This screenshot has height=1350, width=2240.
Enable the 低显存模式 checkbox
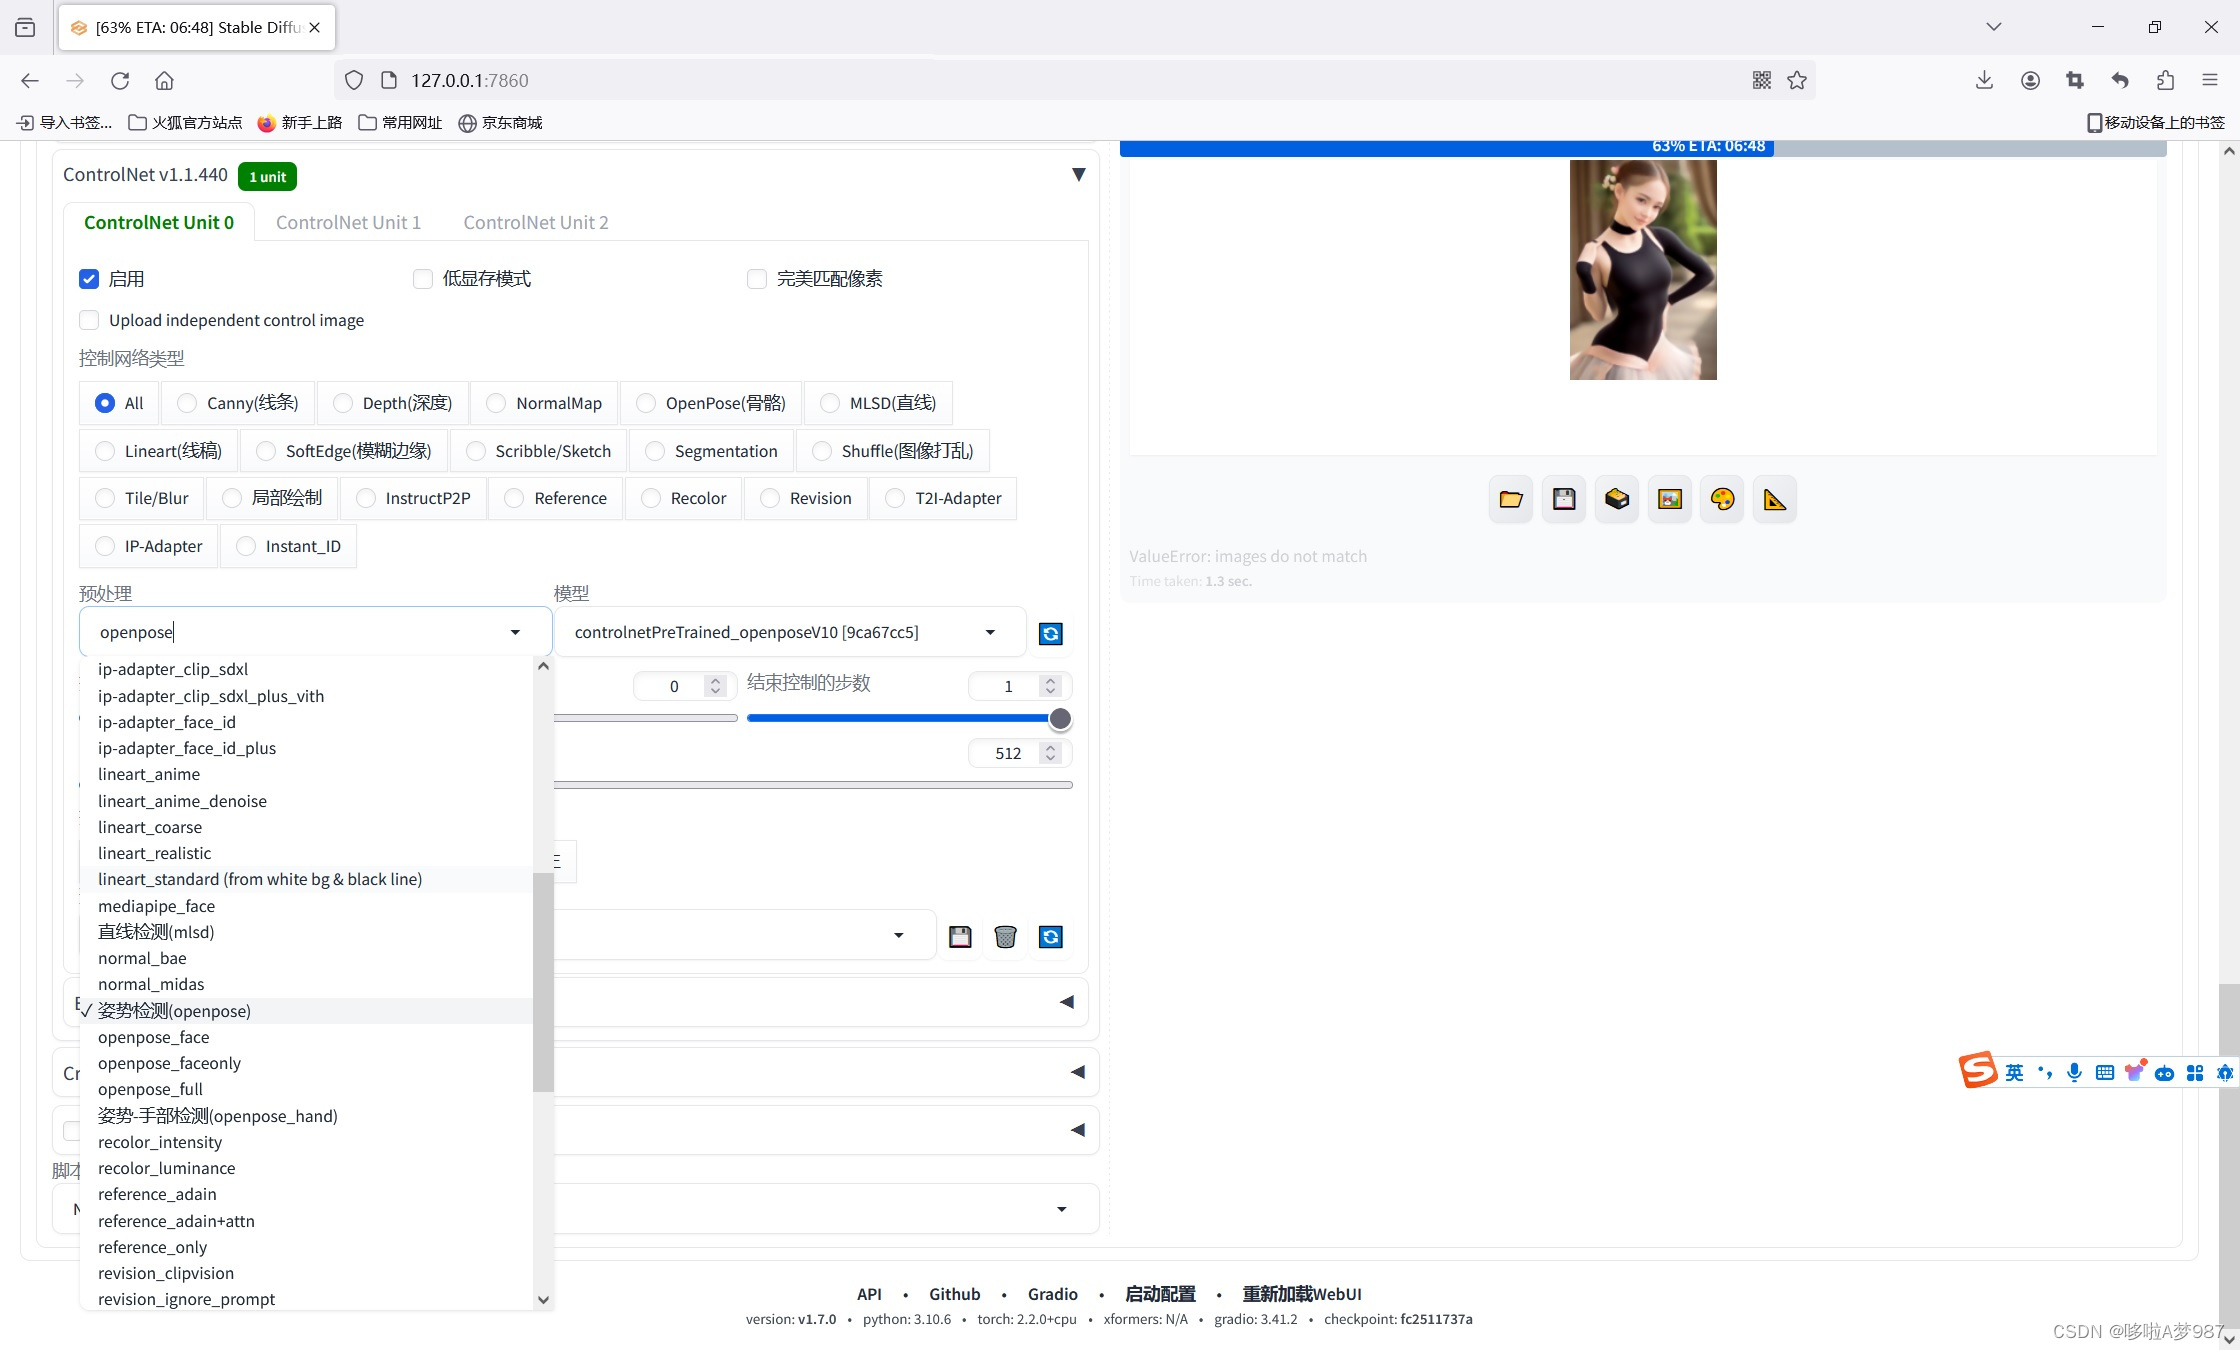click(x=423, y=279)
